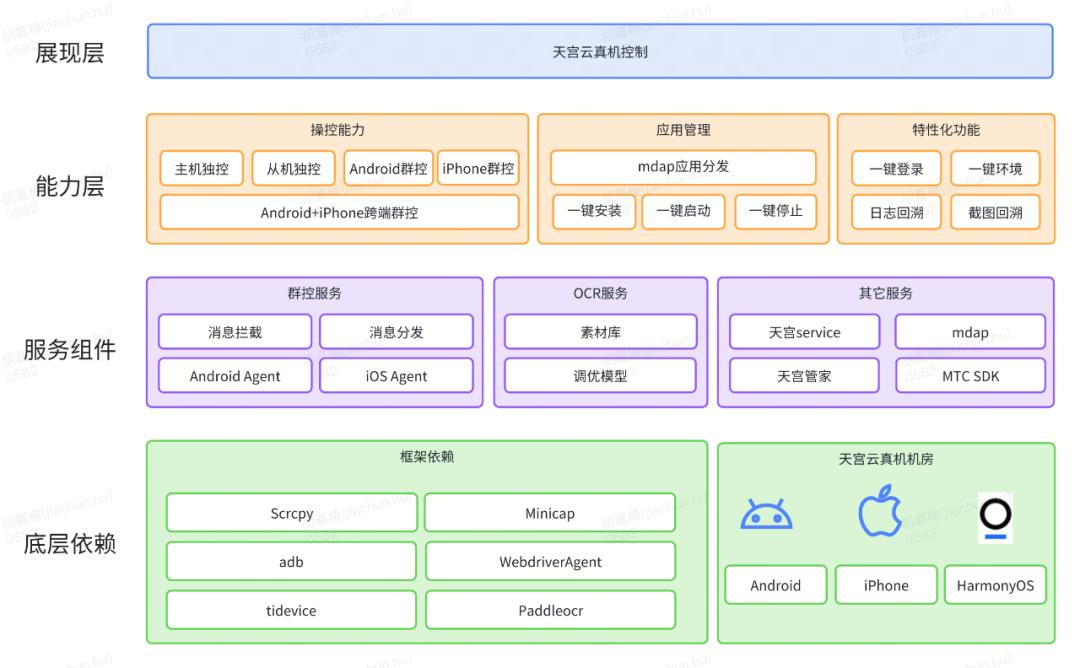This screenshot has height=668, width=1080.
Task: Click the MTC SDK box
Action: tap(970, 376)
